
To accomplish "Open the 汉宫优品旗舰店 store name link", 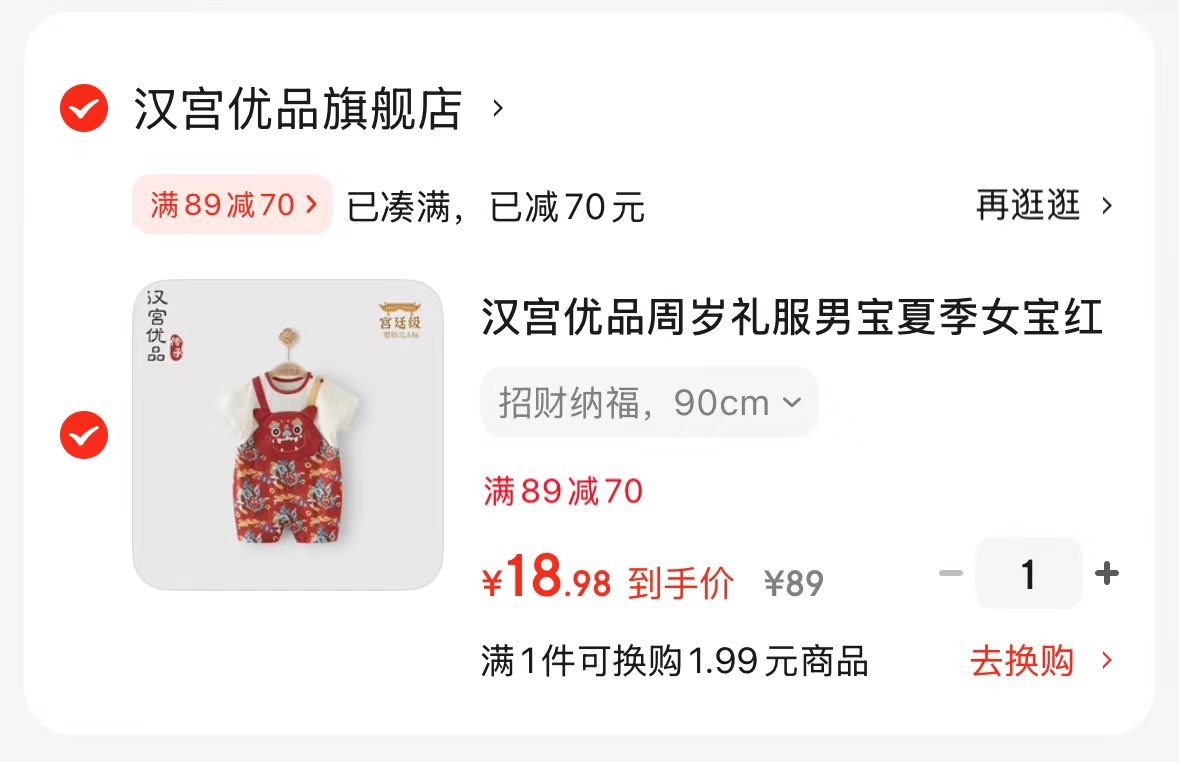I will [x=298, y=109].
